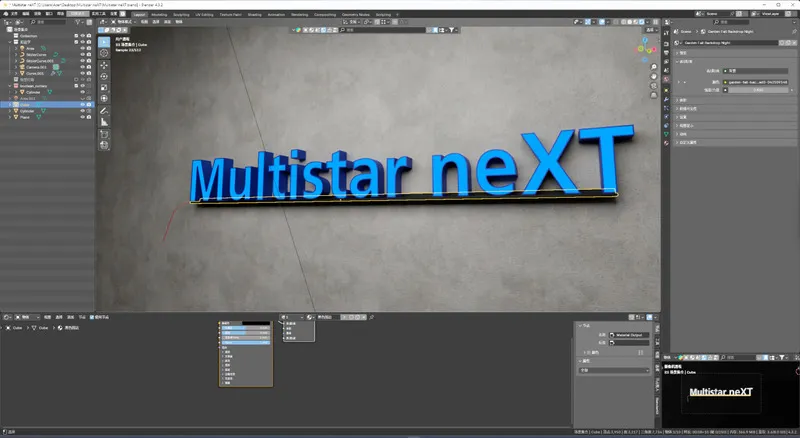Expand the Plane tree item
The height and width of the screenshot is (438, 800).
(10, 117)
